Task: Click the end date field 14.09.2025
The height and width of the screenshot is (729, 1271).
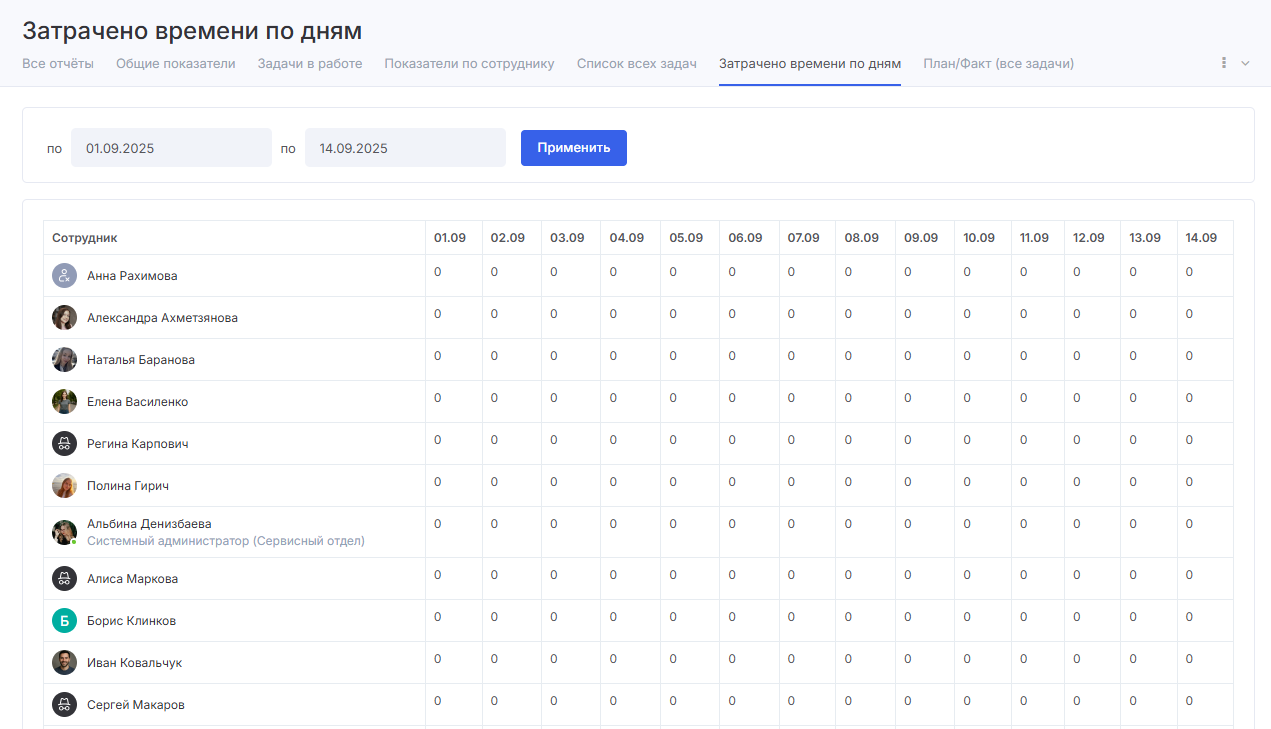Action: coord(405,148)
